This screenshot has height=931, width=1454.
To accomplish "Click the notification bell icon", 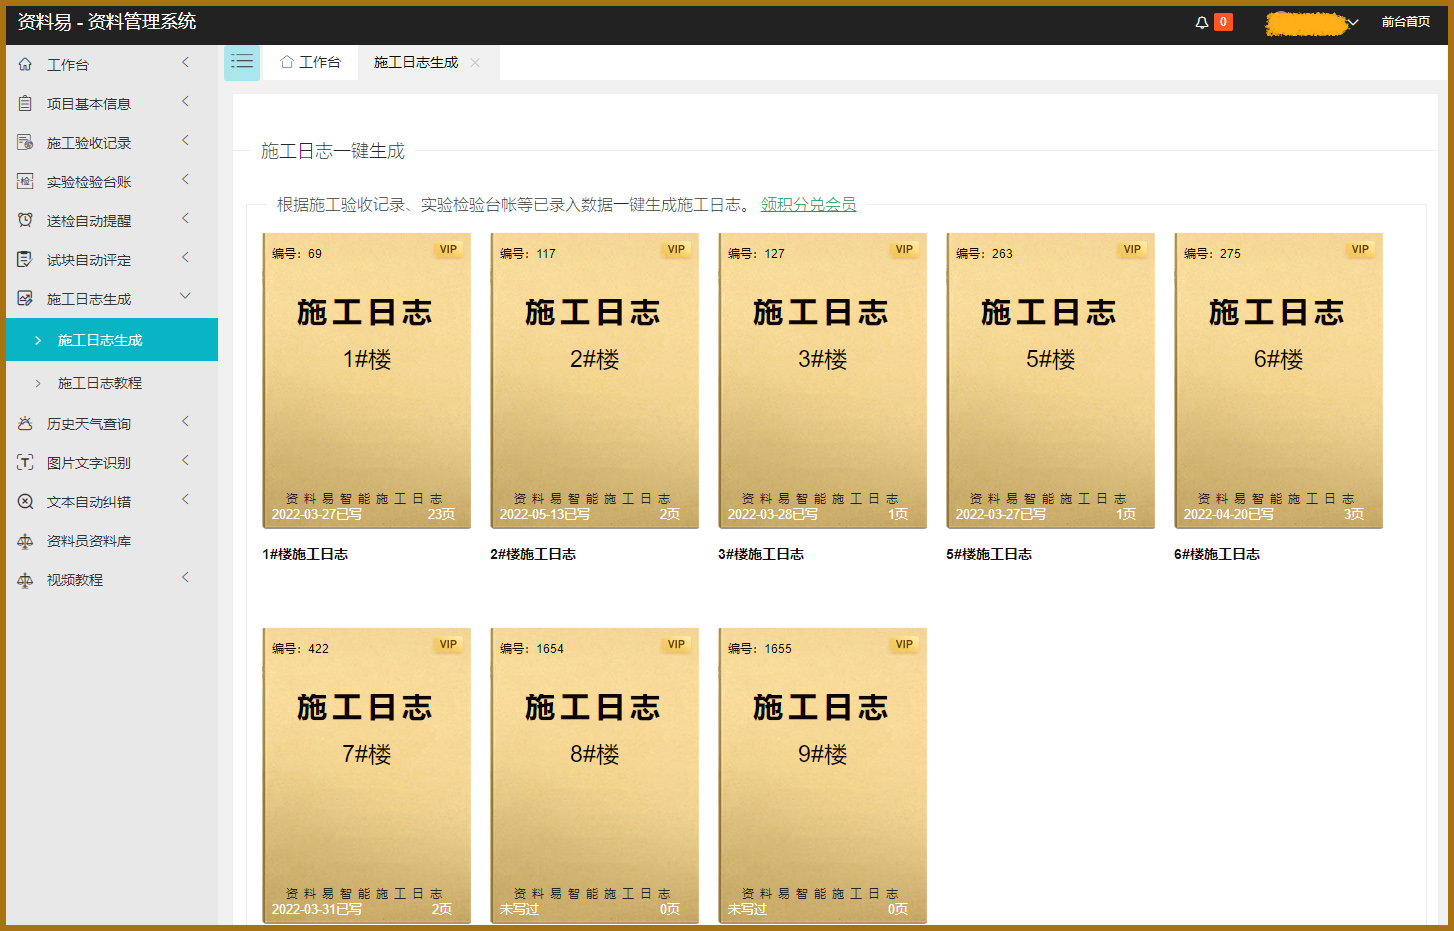I will coord(1201,22).
